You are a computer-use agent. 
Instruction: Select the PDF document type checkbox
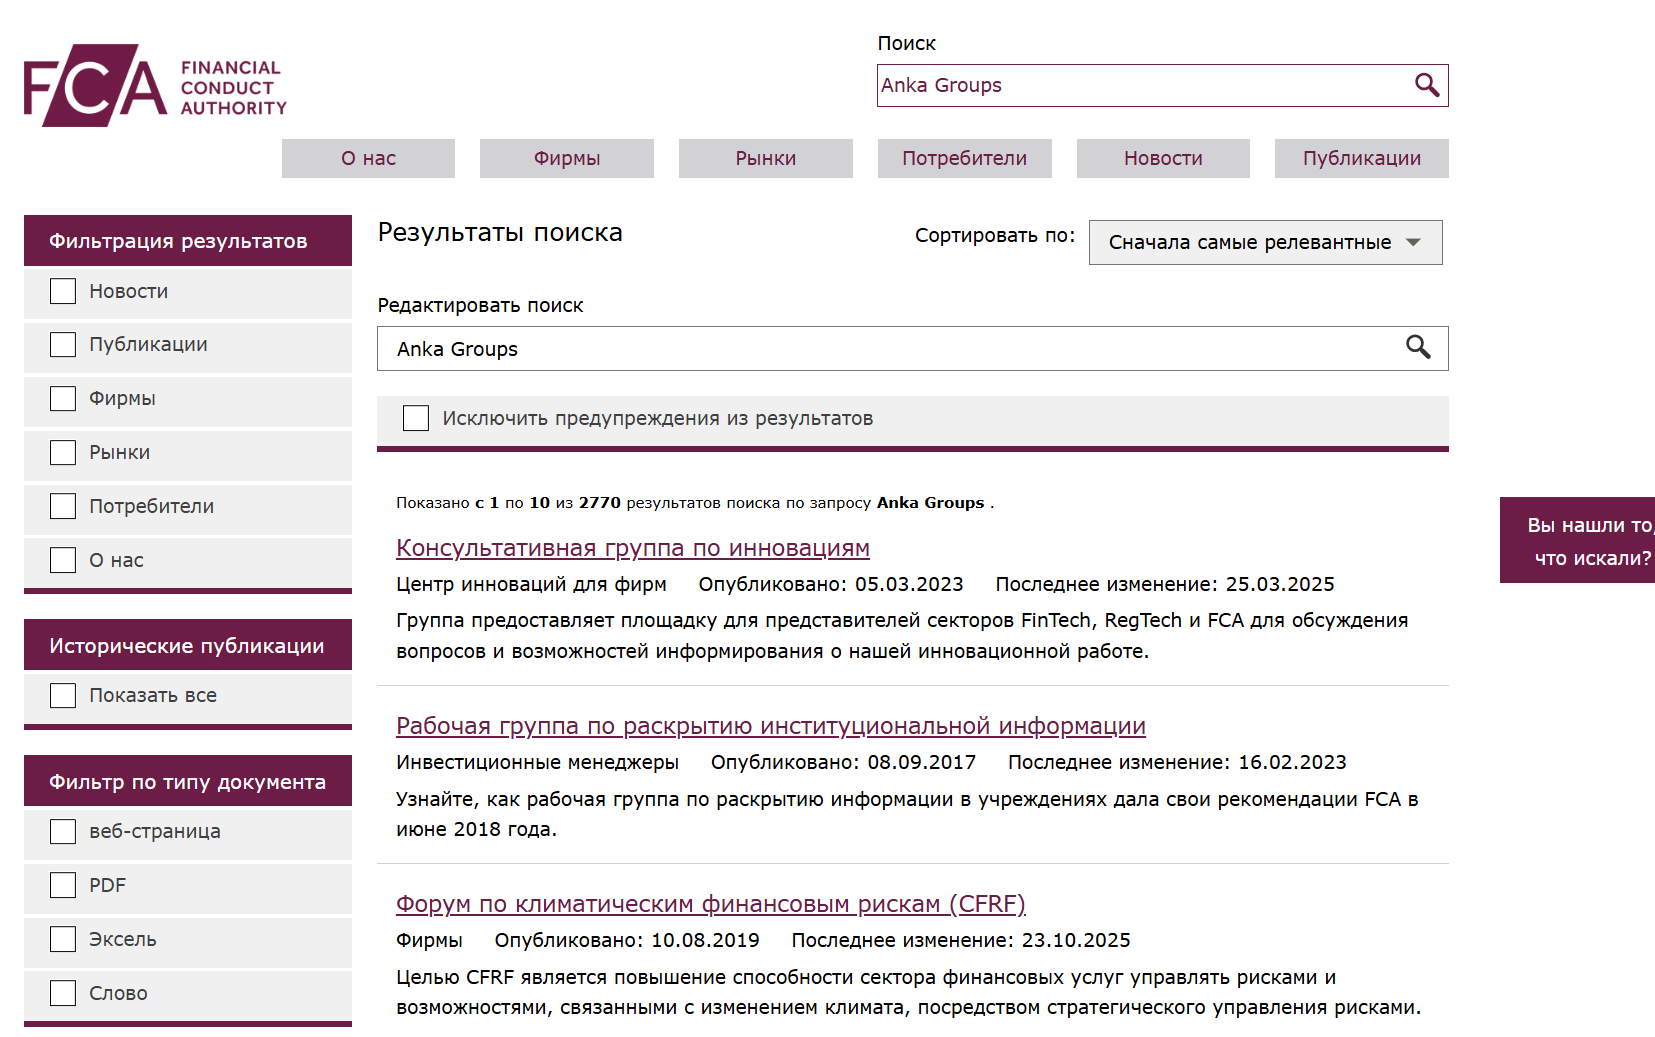[x=63, y=885]
